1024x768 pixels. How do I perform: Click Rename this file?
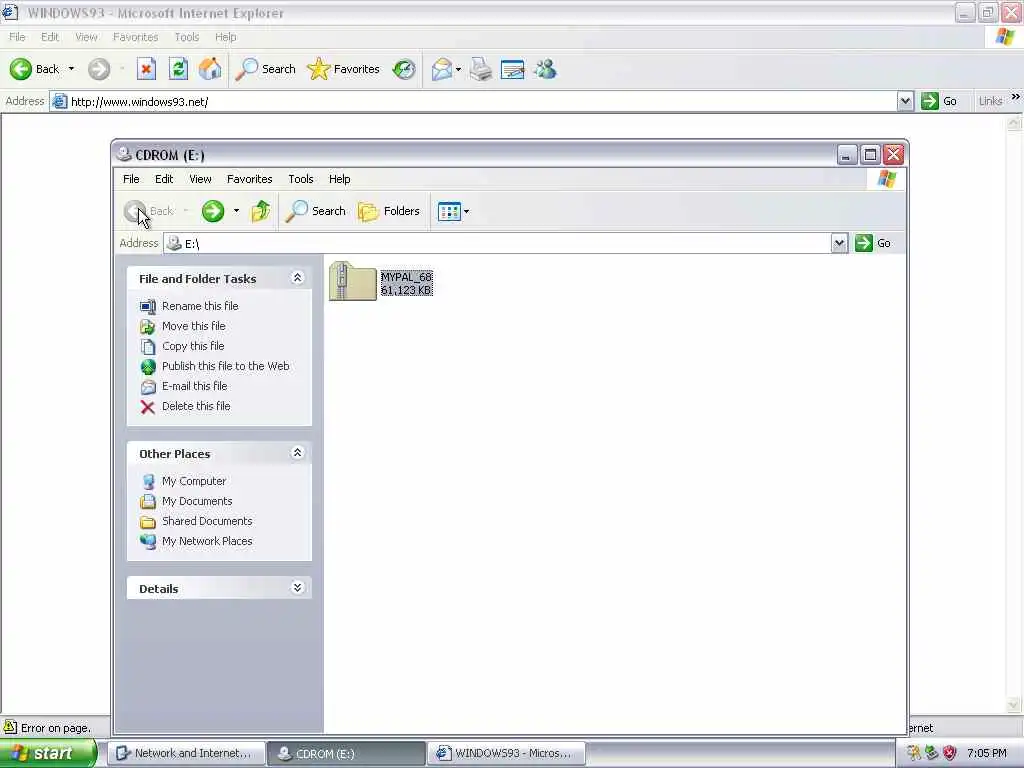point(200,306)
